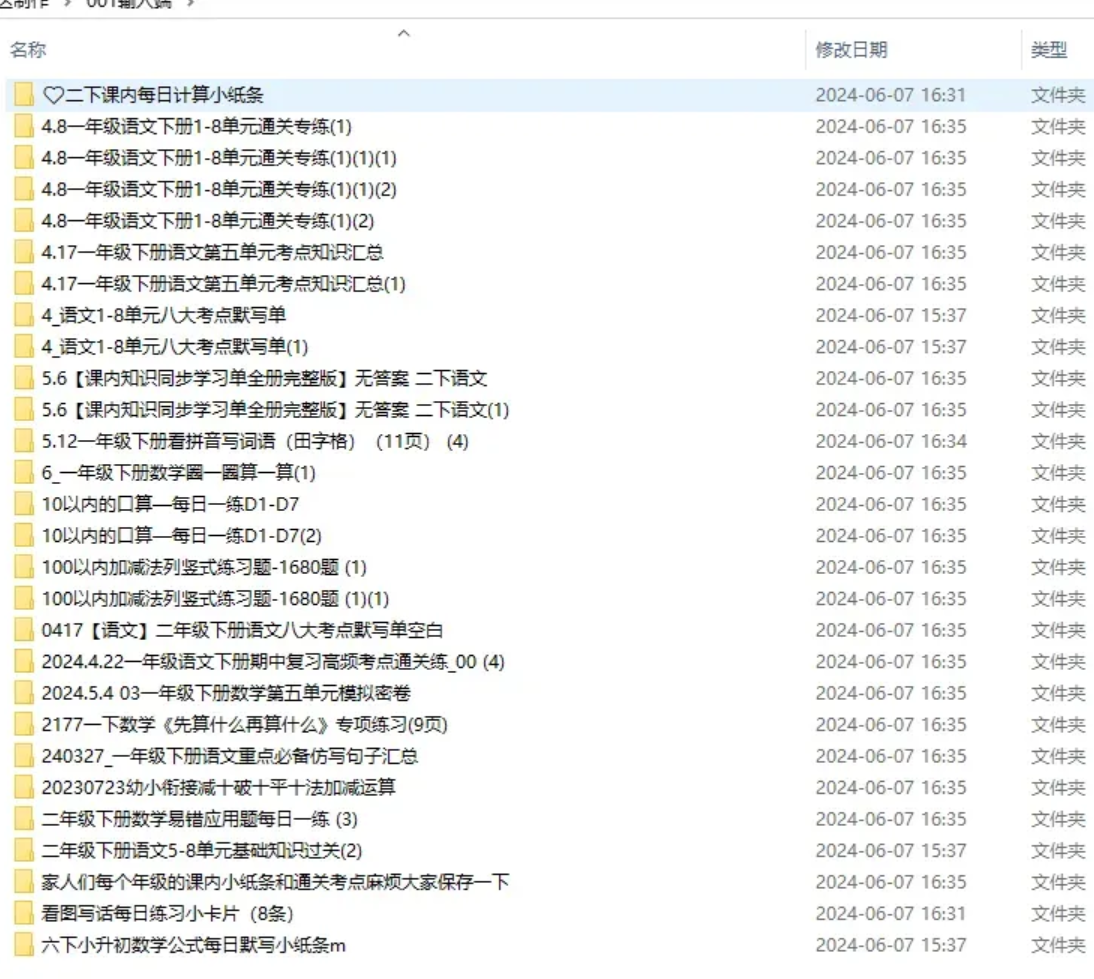This screenshot has height=979, width=1094.
Task: Select name 10以内的口算—每日一练D1-D7
Action: click(170, 504)
